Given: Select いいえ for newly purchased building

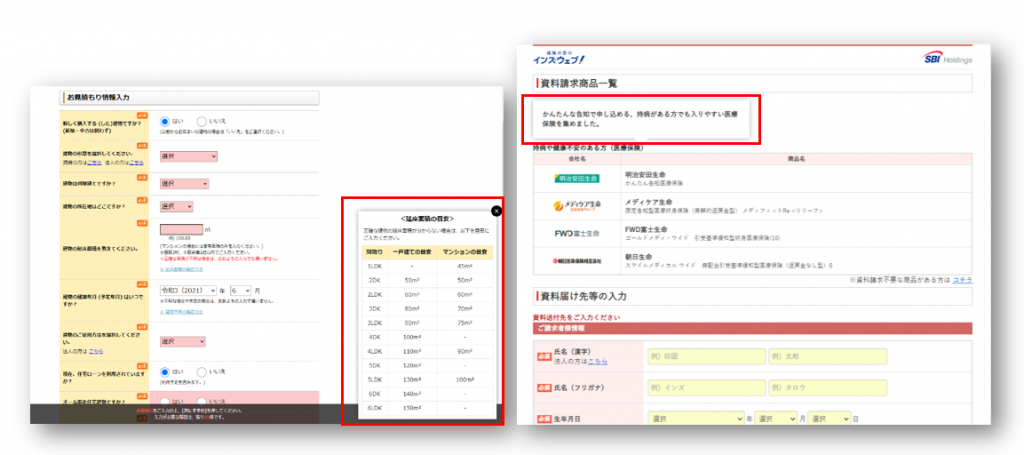Looking at the screenshot, I should 201,121.
